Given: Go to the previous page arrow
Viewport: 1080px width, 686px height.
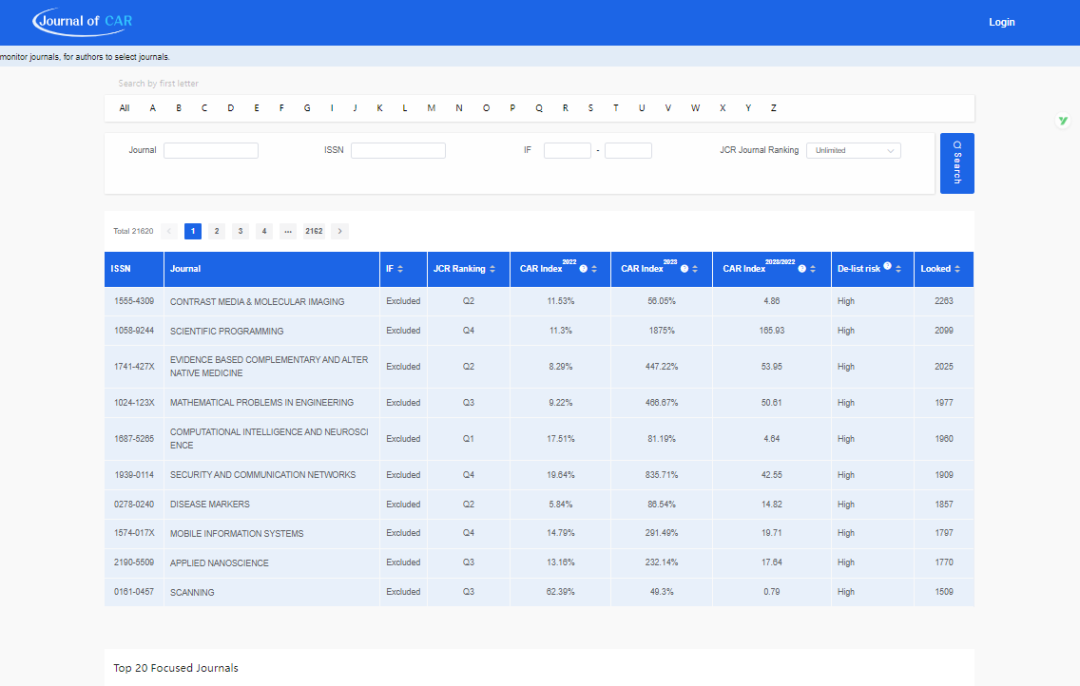Looking at the screenshot, I should pos(169,231).
